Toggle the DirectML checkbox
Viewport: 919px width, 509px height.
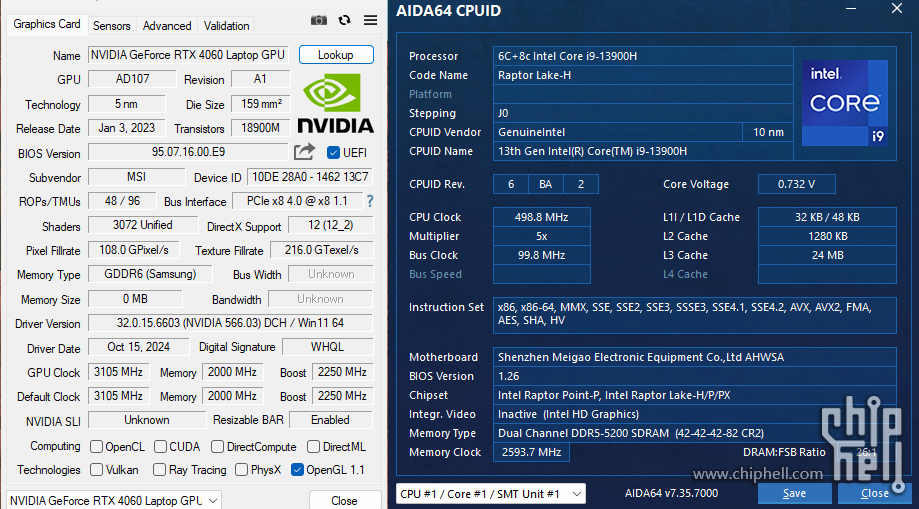point(313,447)
